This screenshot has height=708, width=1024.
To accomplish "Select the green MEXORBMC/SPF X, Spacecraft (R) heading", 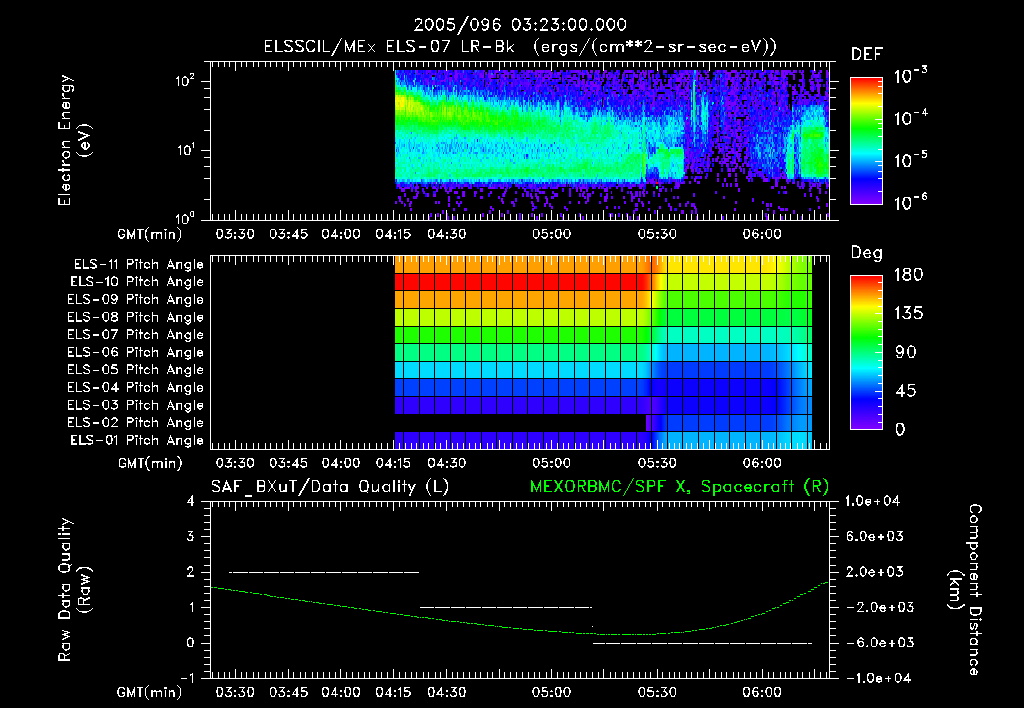I will pyautogui.click(x=679, y=487).
